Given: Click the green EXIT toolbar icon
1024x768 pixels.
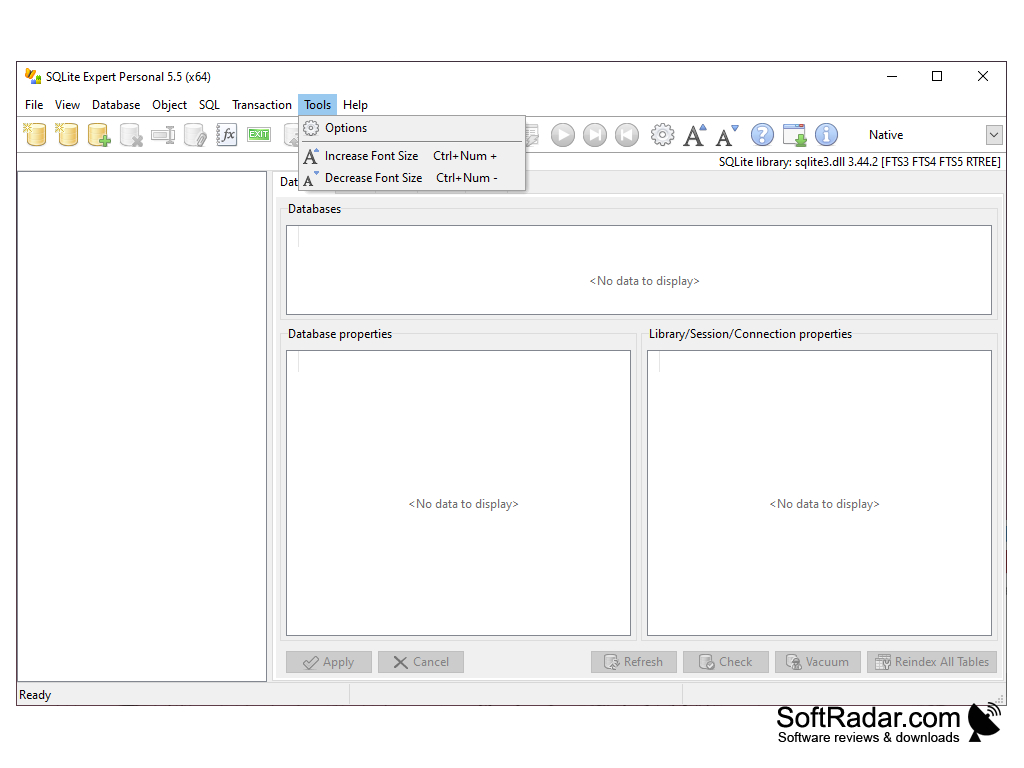Looking at the screenshot, I should 259,135.
